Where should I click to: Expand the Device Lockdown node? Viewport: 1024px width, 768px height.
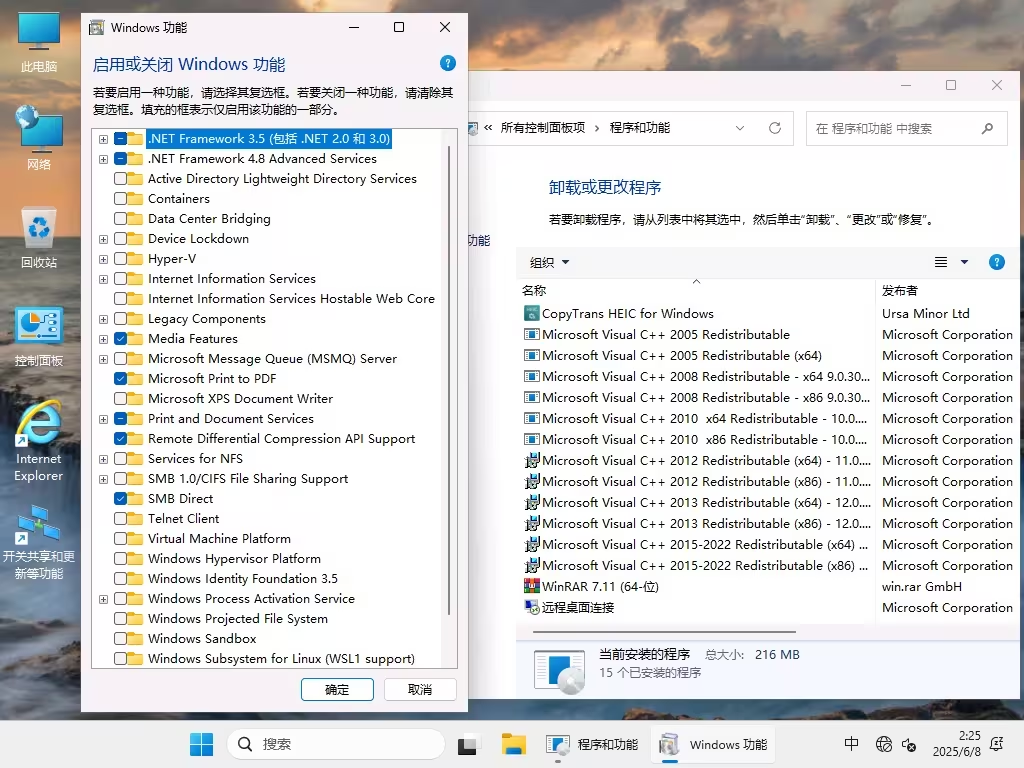coord(103,240)
